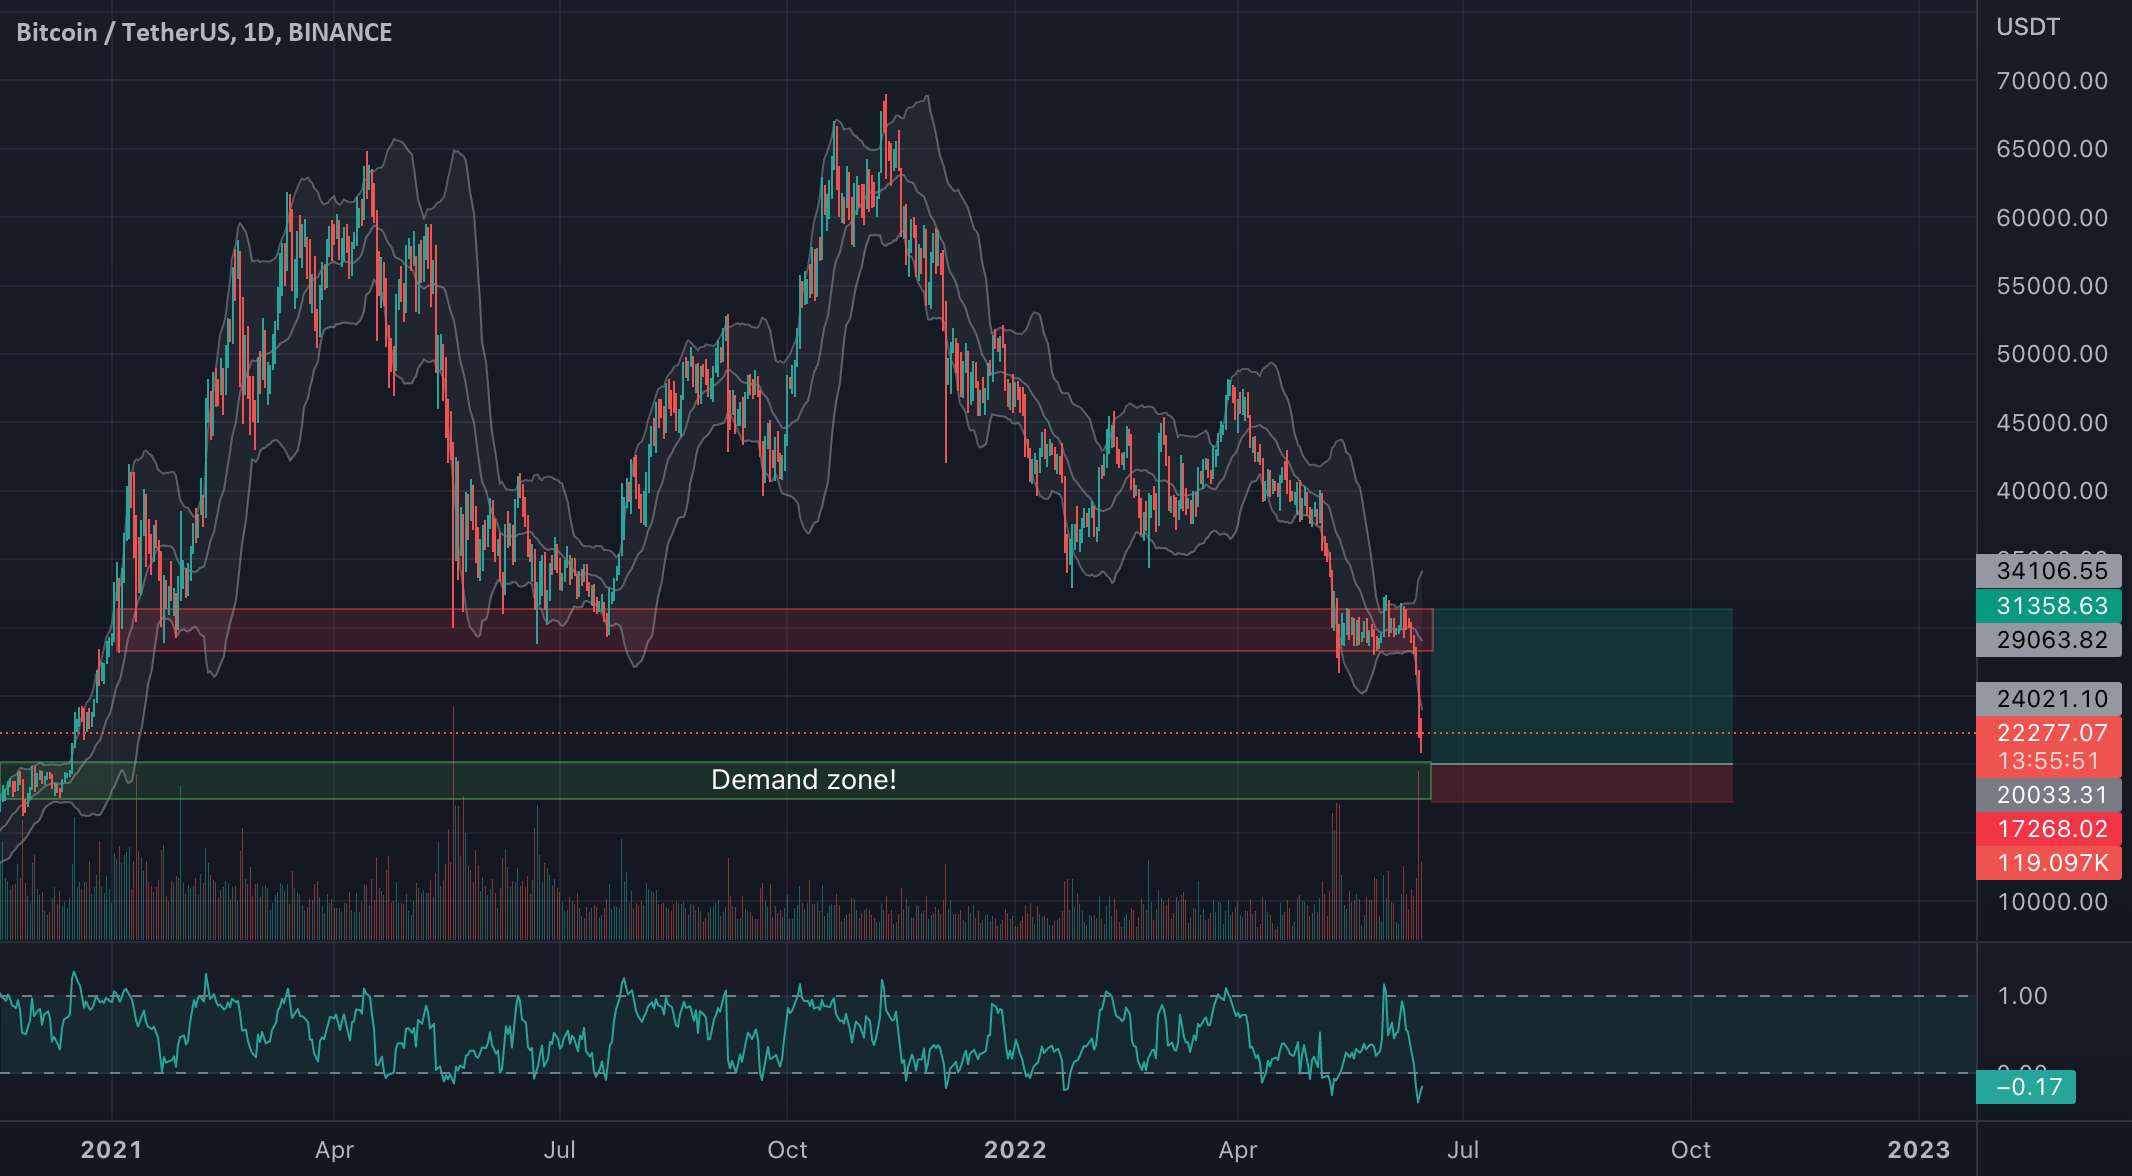2132x1176 pixels.
Task: Click the 119.097K volume label
Action: coord(2051,863)
